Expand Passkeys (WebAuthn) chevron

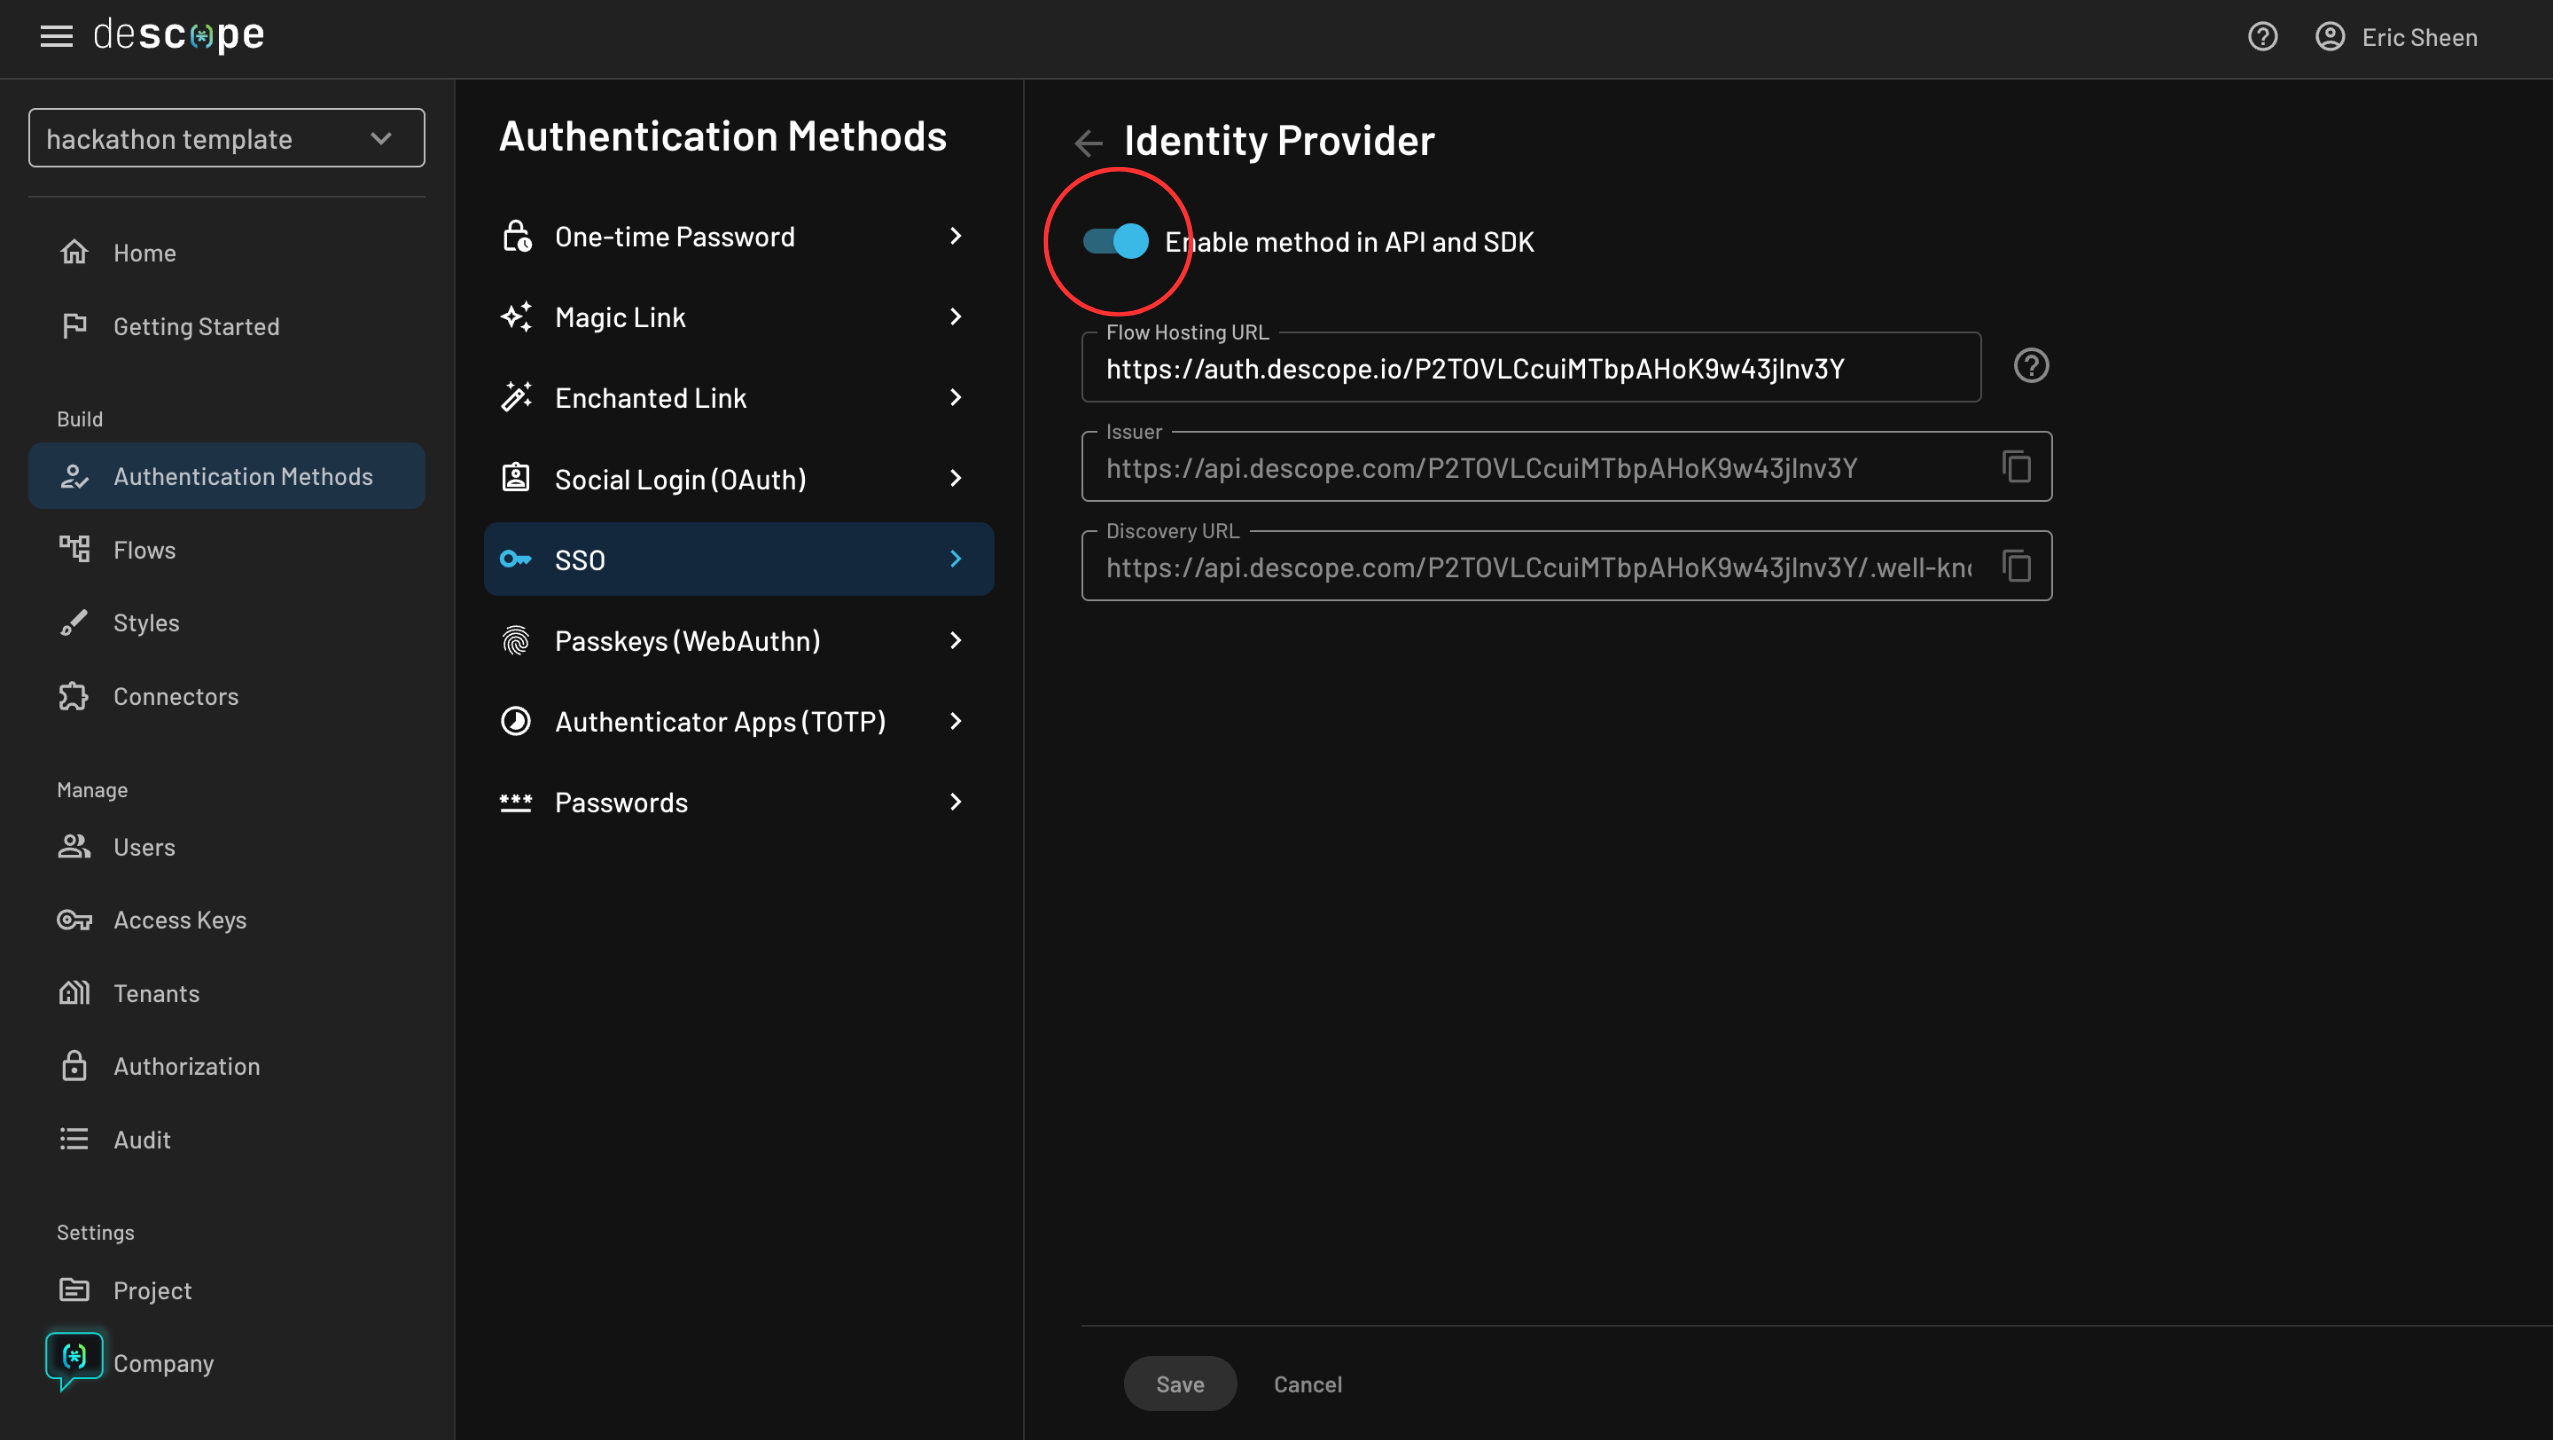[x=955, y=641]
